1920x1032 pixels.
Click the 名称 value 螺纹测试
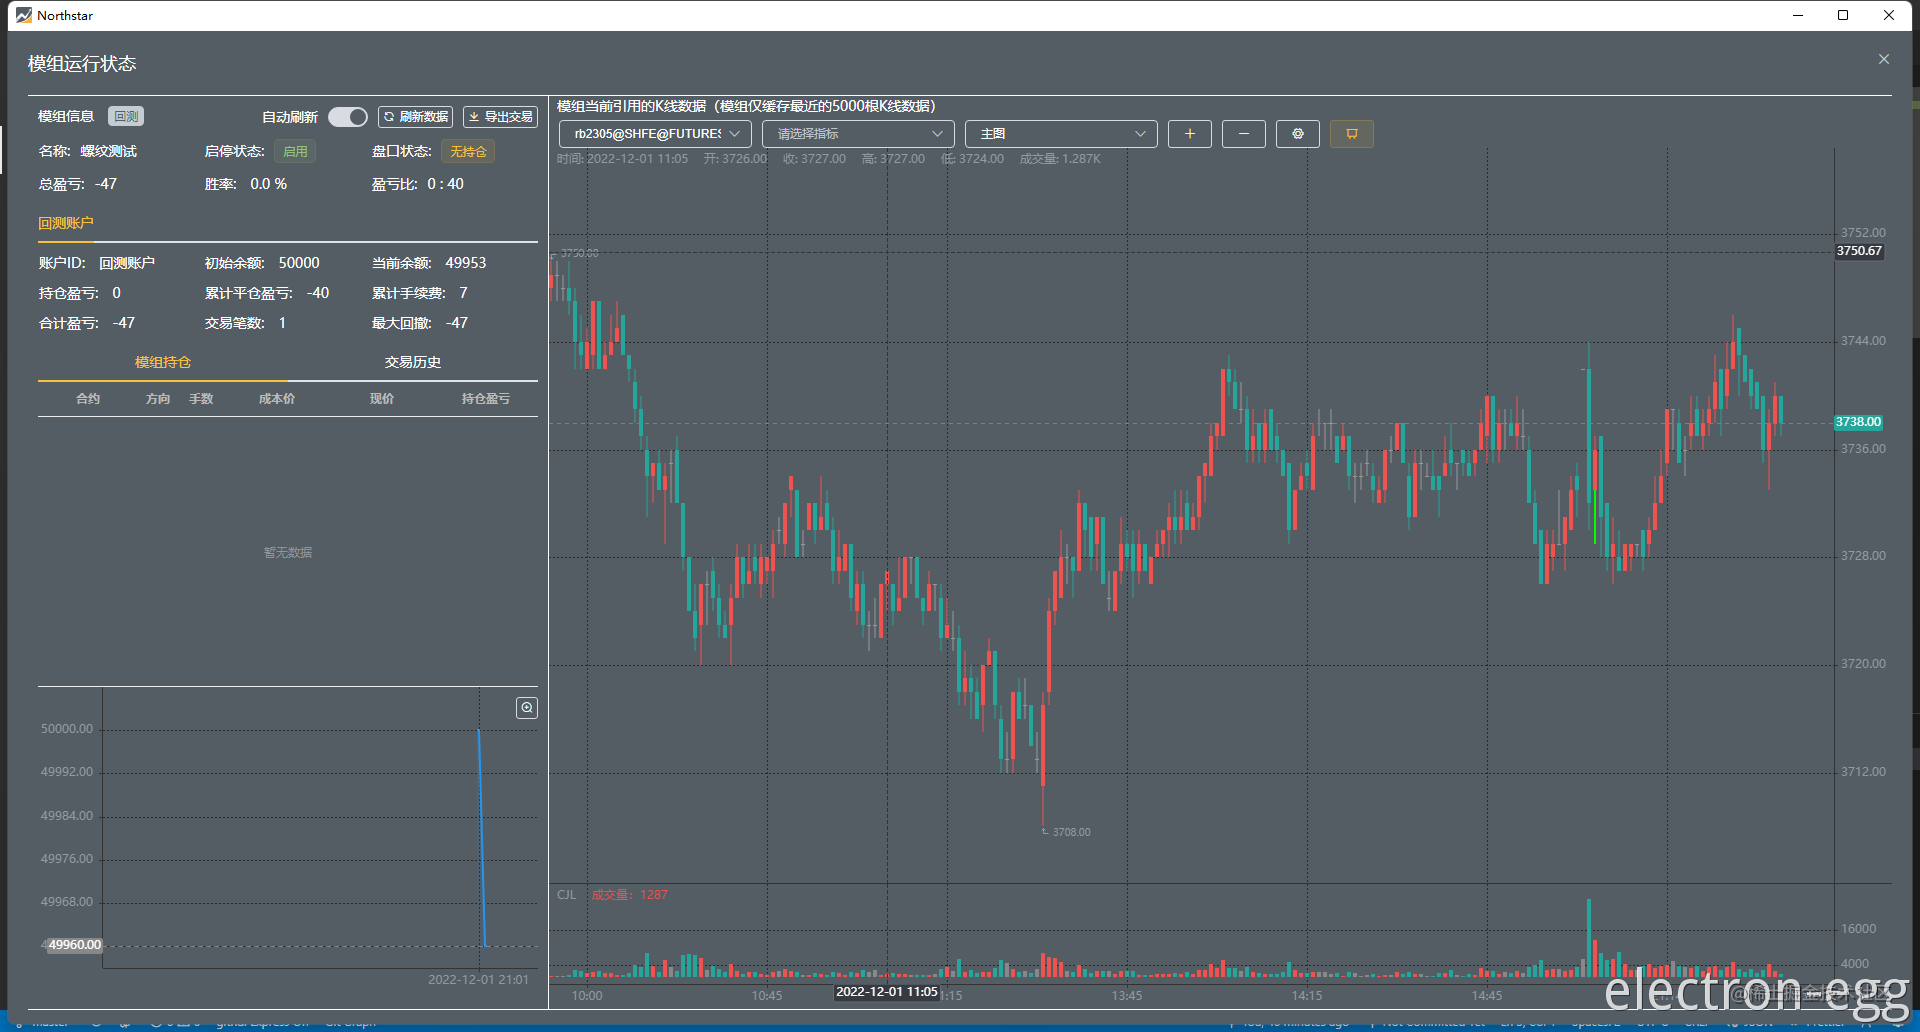coord(109,151)
